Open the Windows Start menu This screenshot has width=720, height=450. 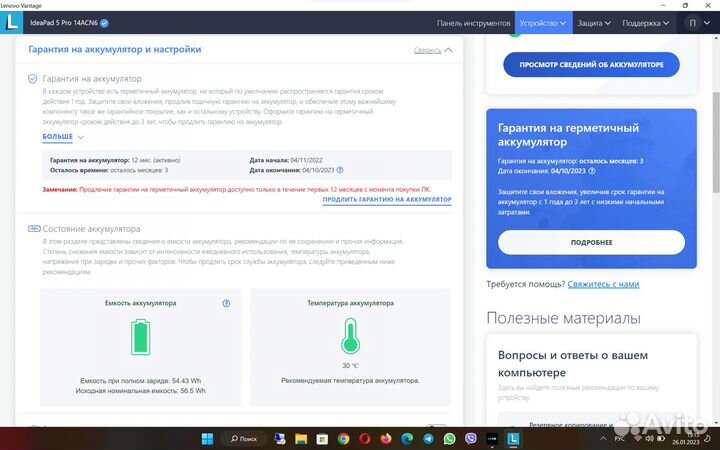tap(207, 439)
